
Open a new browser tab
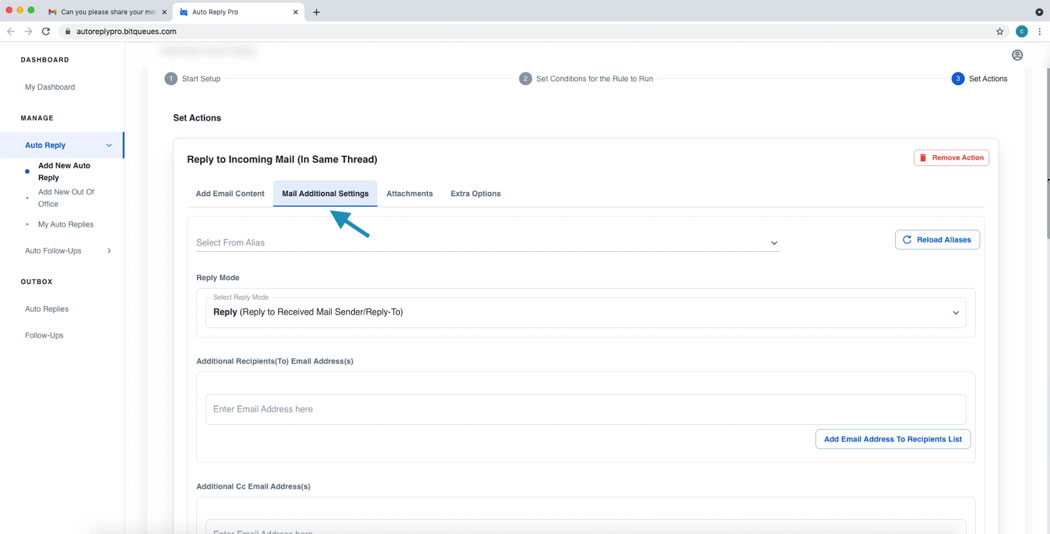pos(316,12)
